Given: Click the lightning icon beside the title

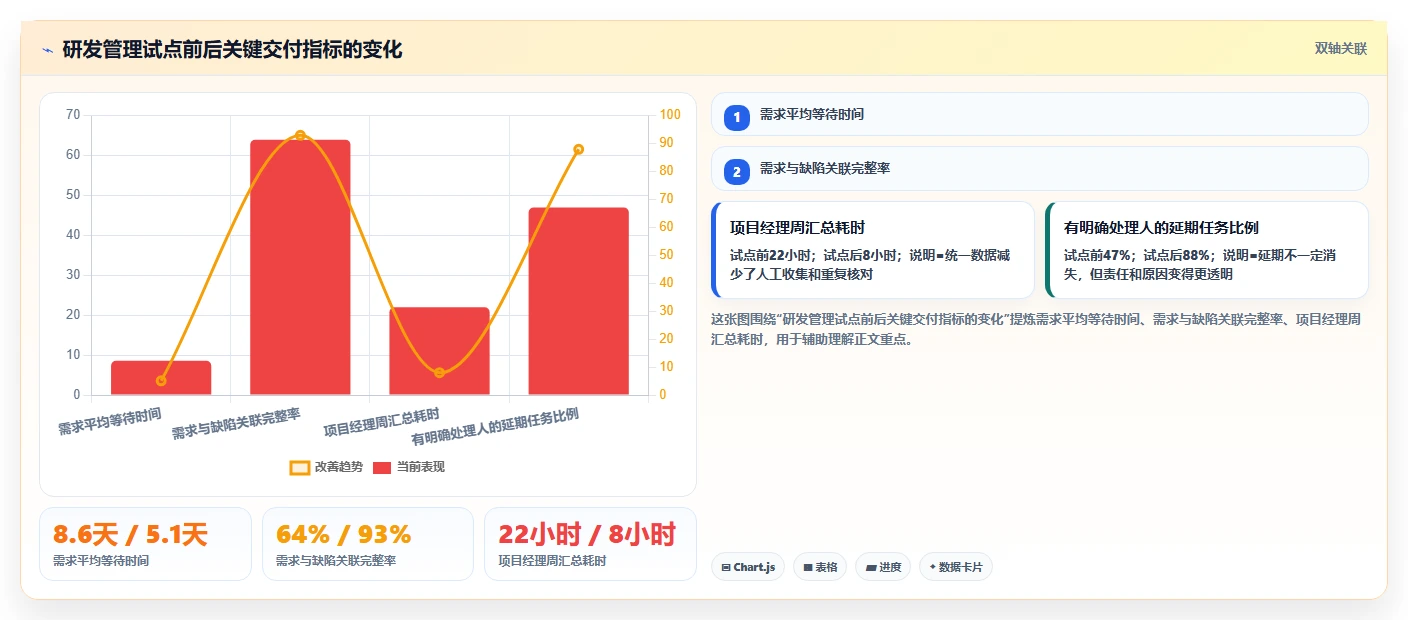Looking at the screenshot, I should pos(47,49).
